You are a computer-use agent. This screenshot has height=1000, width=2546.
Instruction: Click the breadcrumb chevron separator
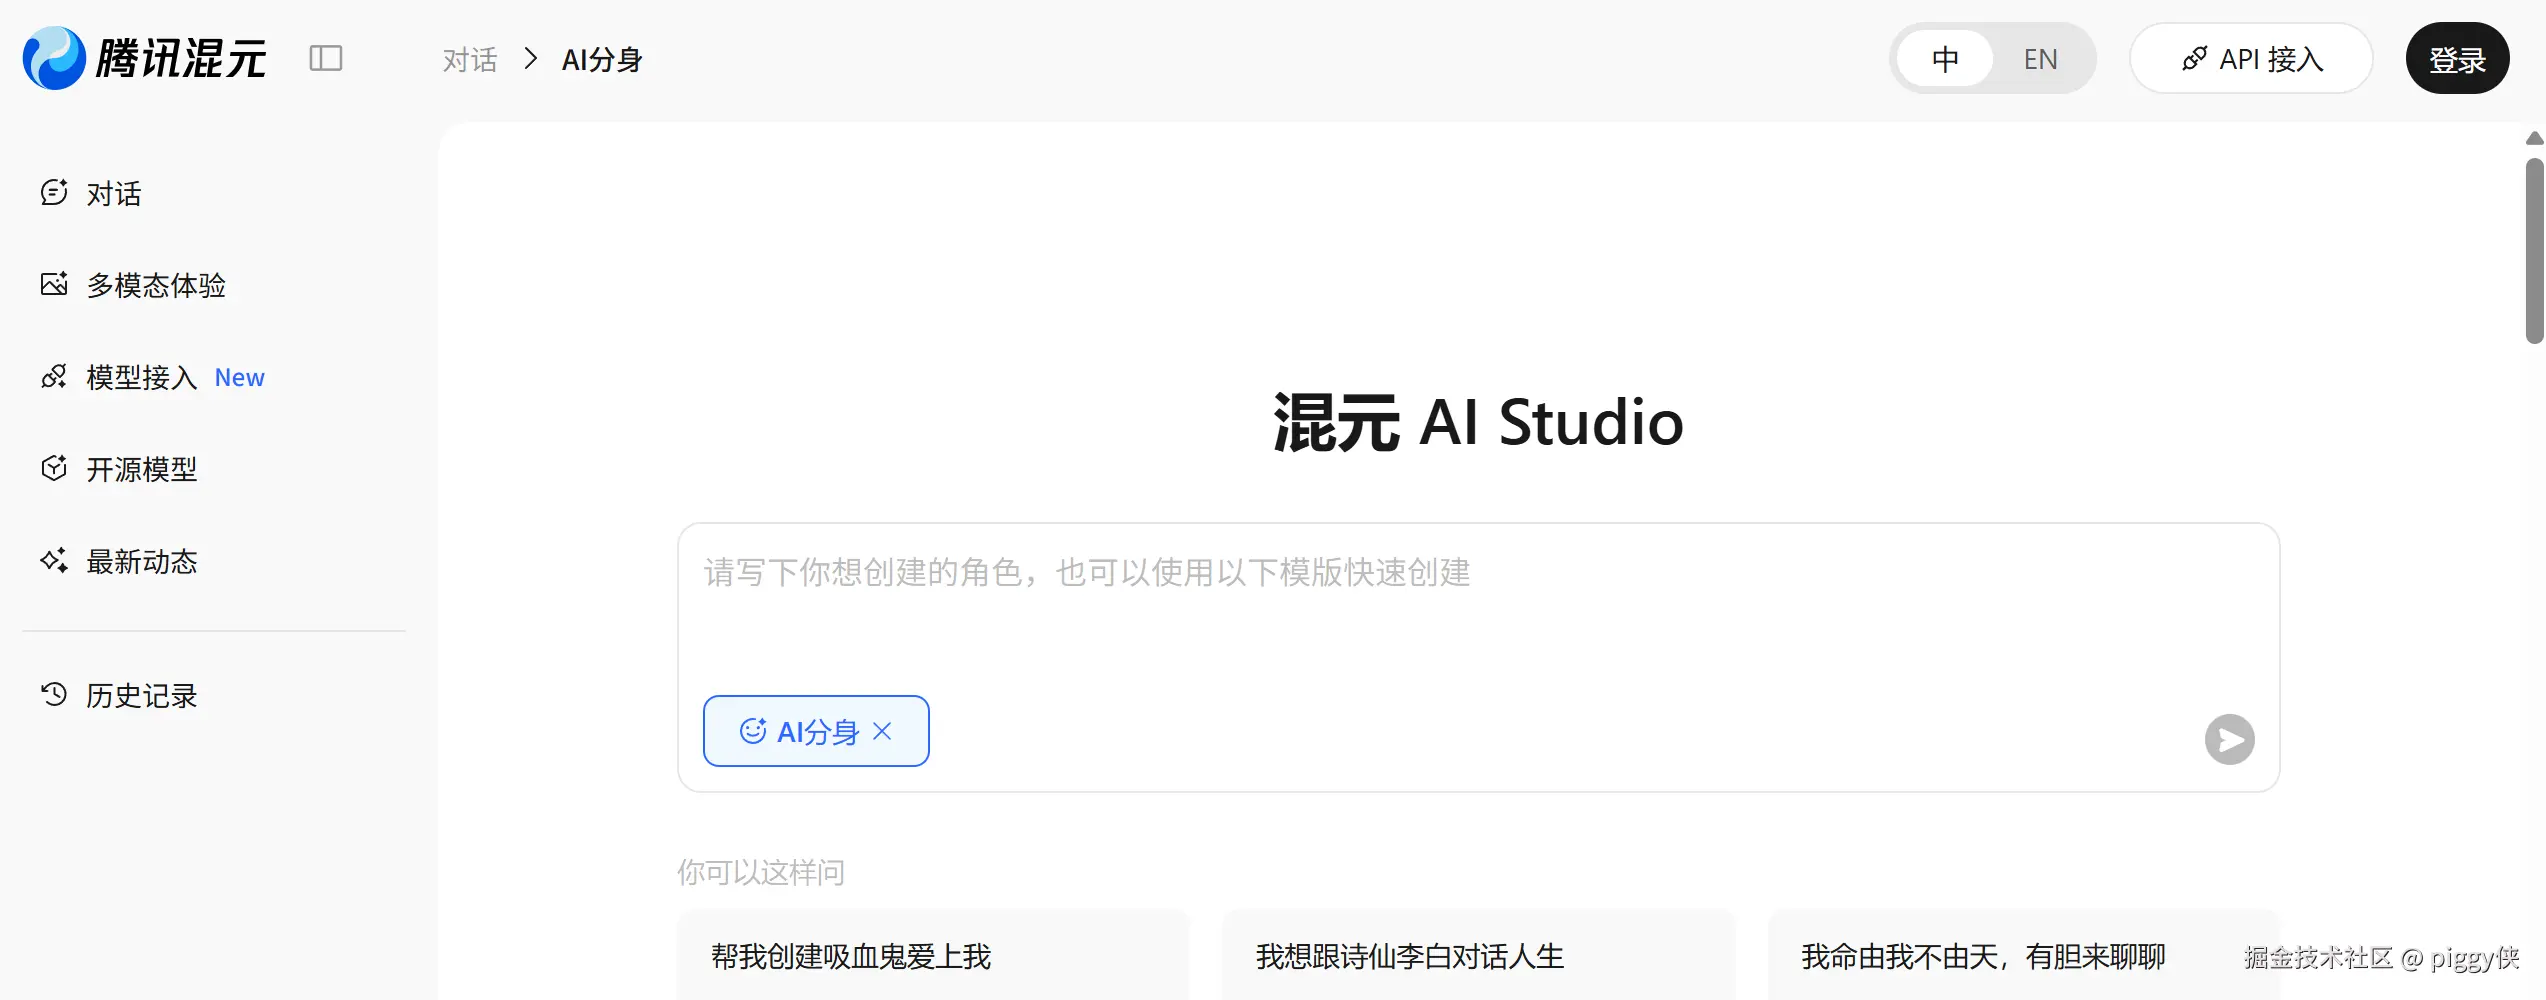pos(531,59)
